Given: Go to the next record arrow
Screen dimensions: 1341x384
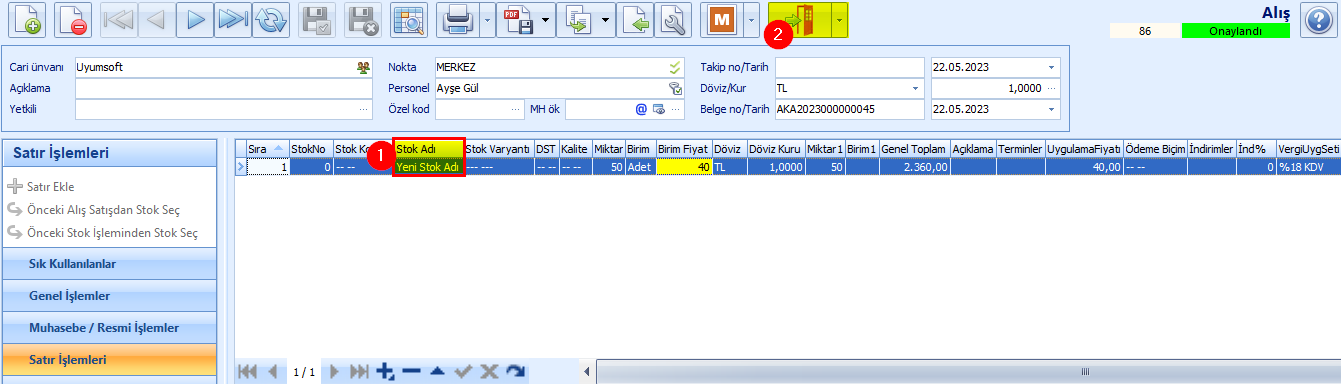Looking at the screenshot, I should [196, 20].
